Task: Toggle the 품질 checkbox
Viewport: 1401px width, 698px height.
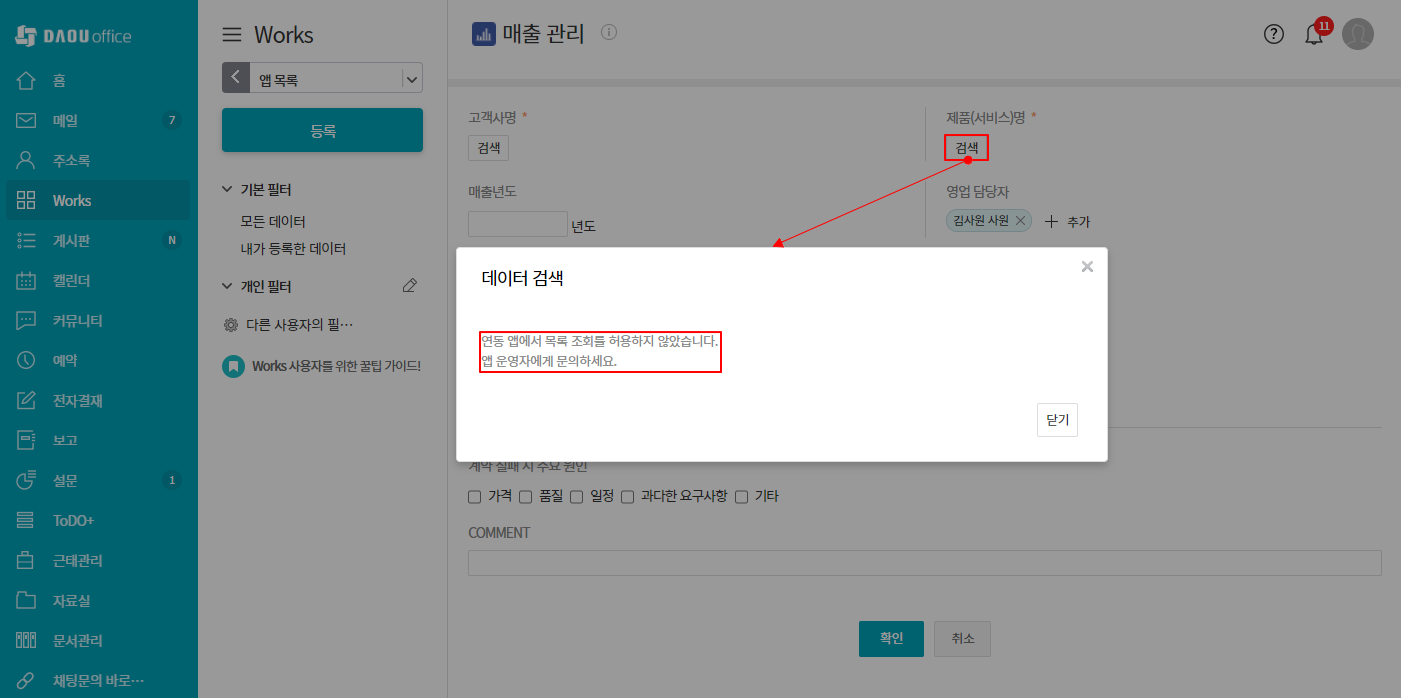Action: tap(525, 497)
